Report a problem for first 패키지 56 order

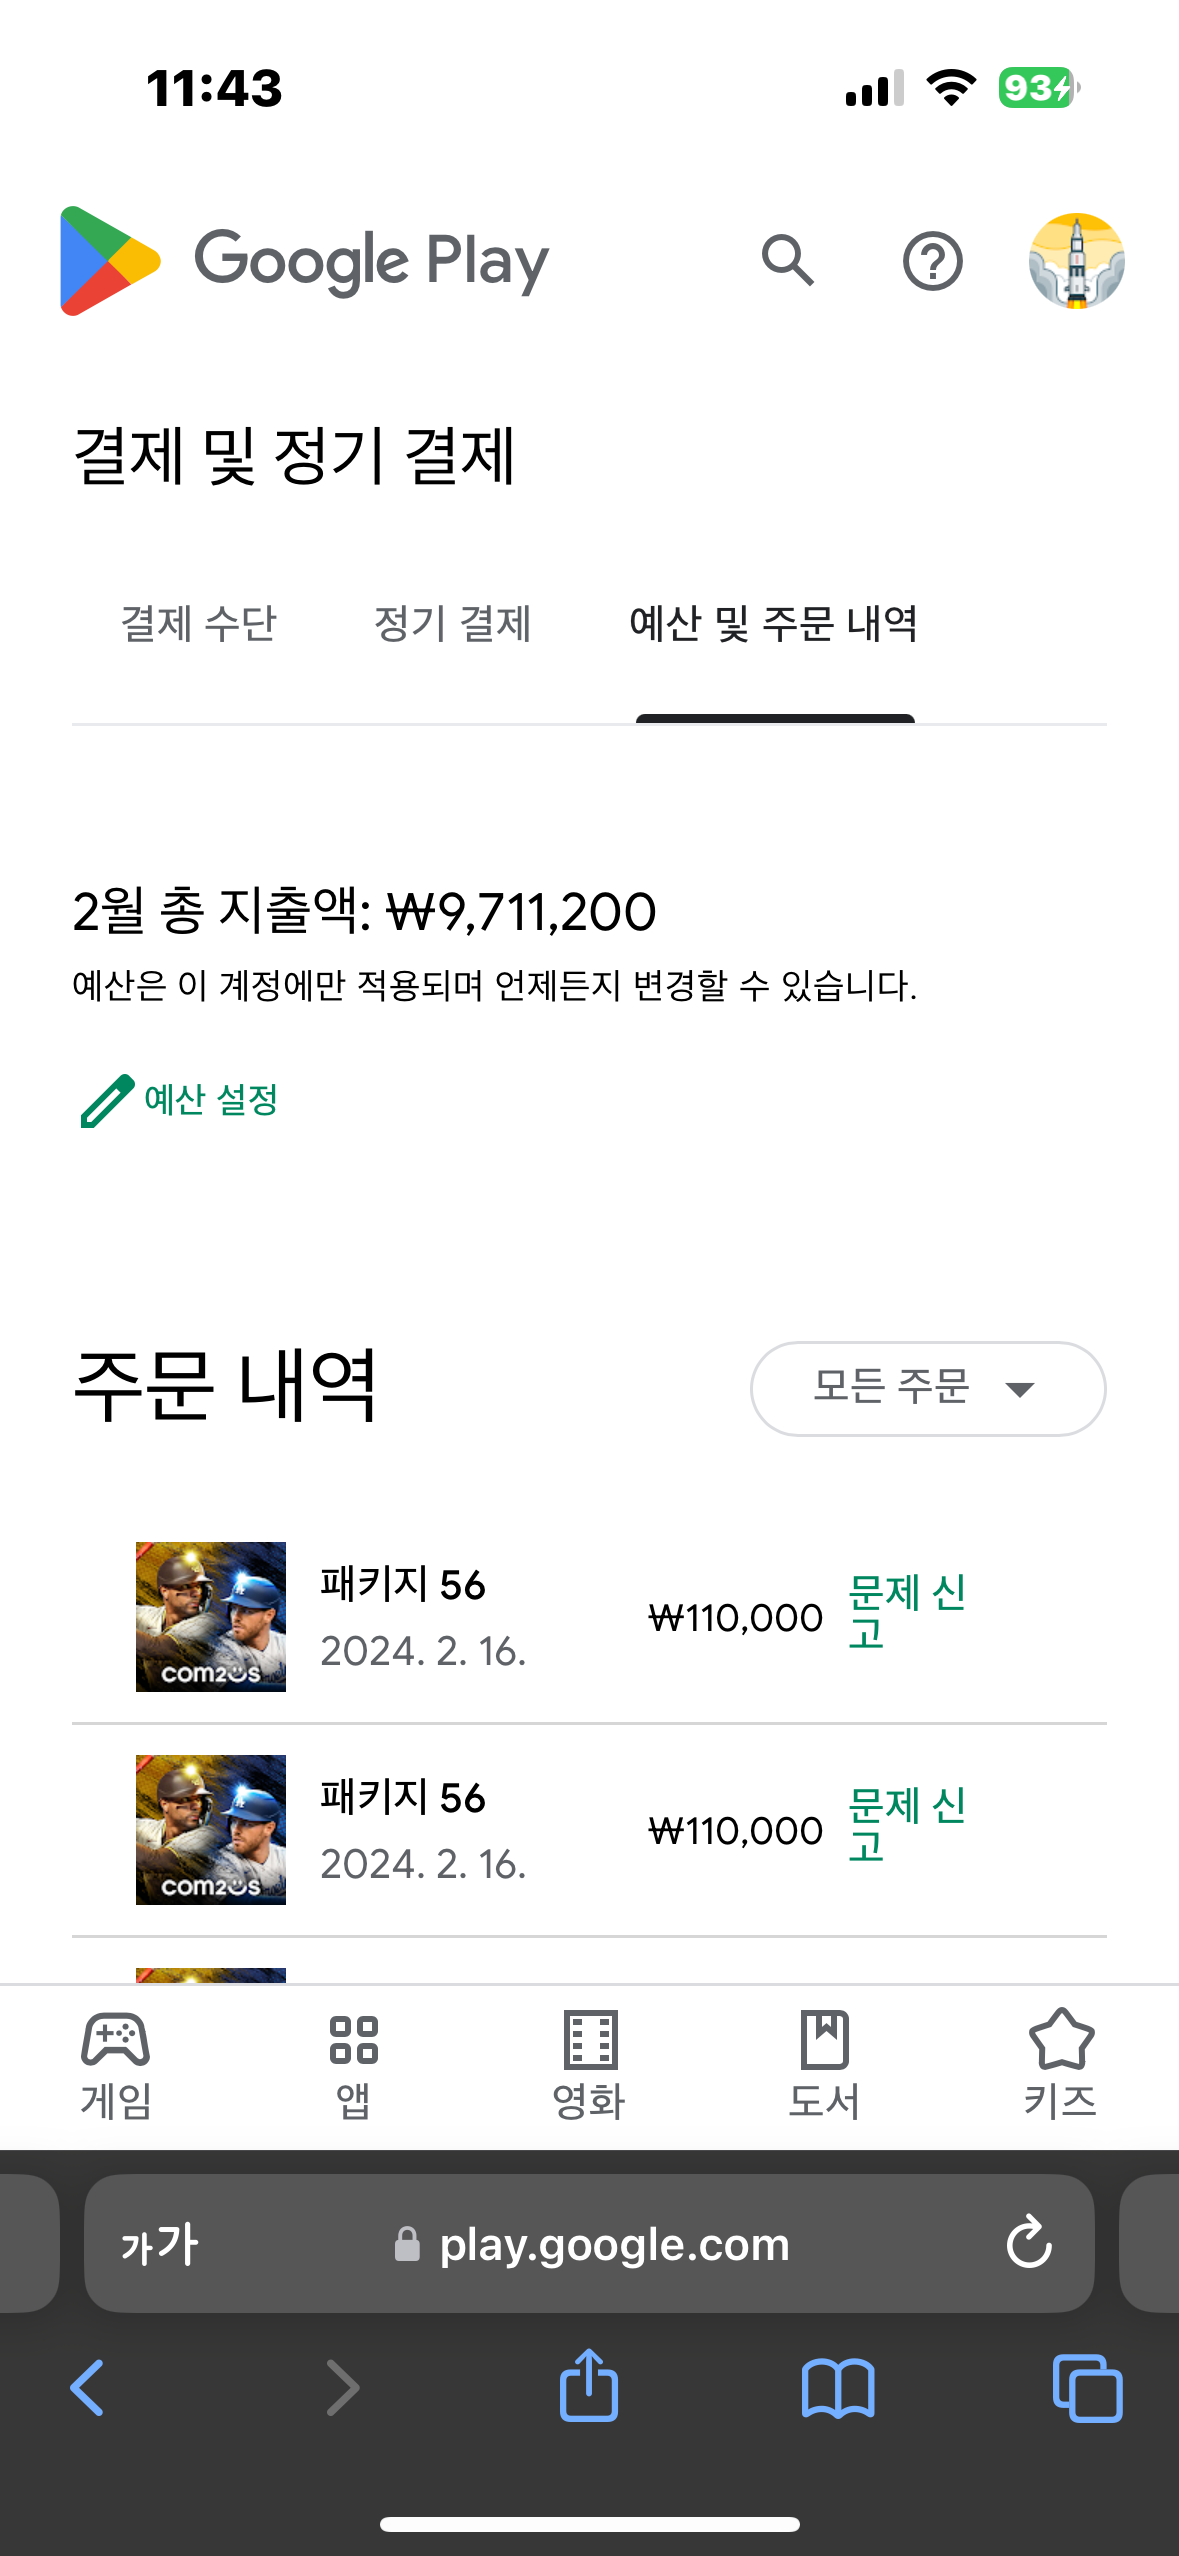[906, 1611]
